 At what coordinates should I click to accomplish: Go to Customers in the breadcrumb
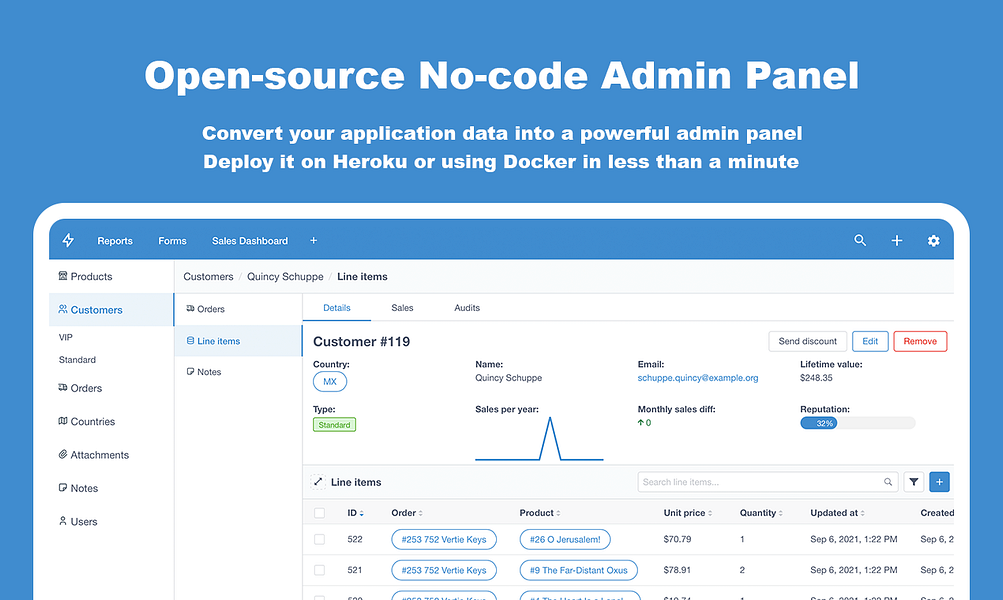click(209, 276)
